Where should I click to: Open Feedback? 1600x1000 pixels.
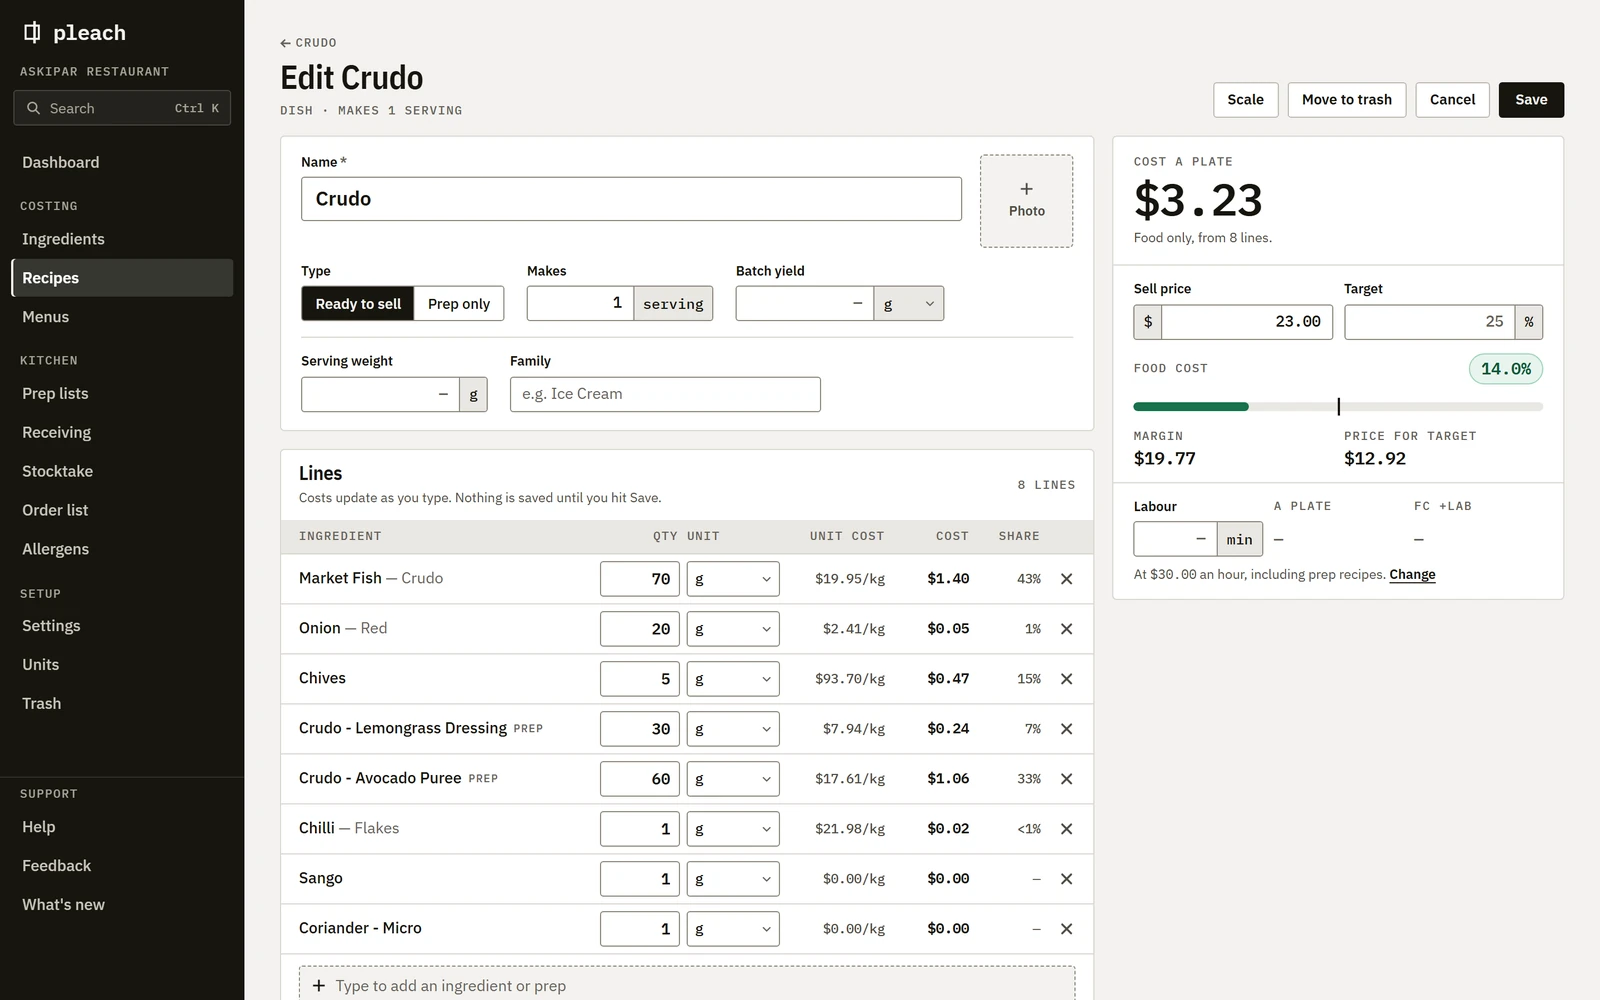(122, 866)
